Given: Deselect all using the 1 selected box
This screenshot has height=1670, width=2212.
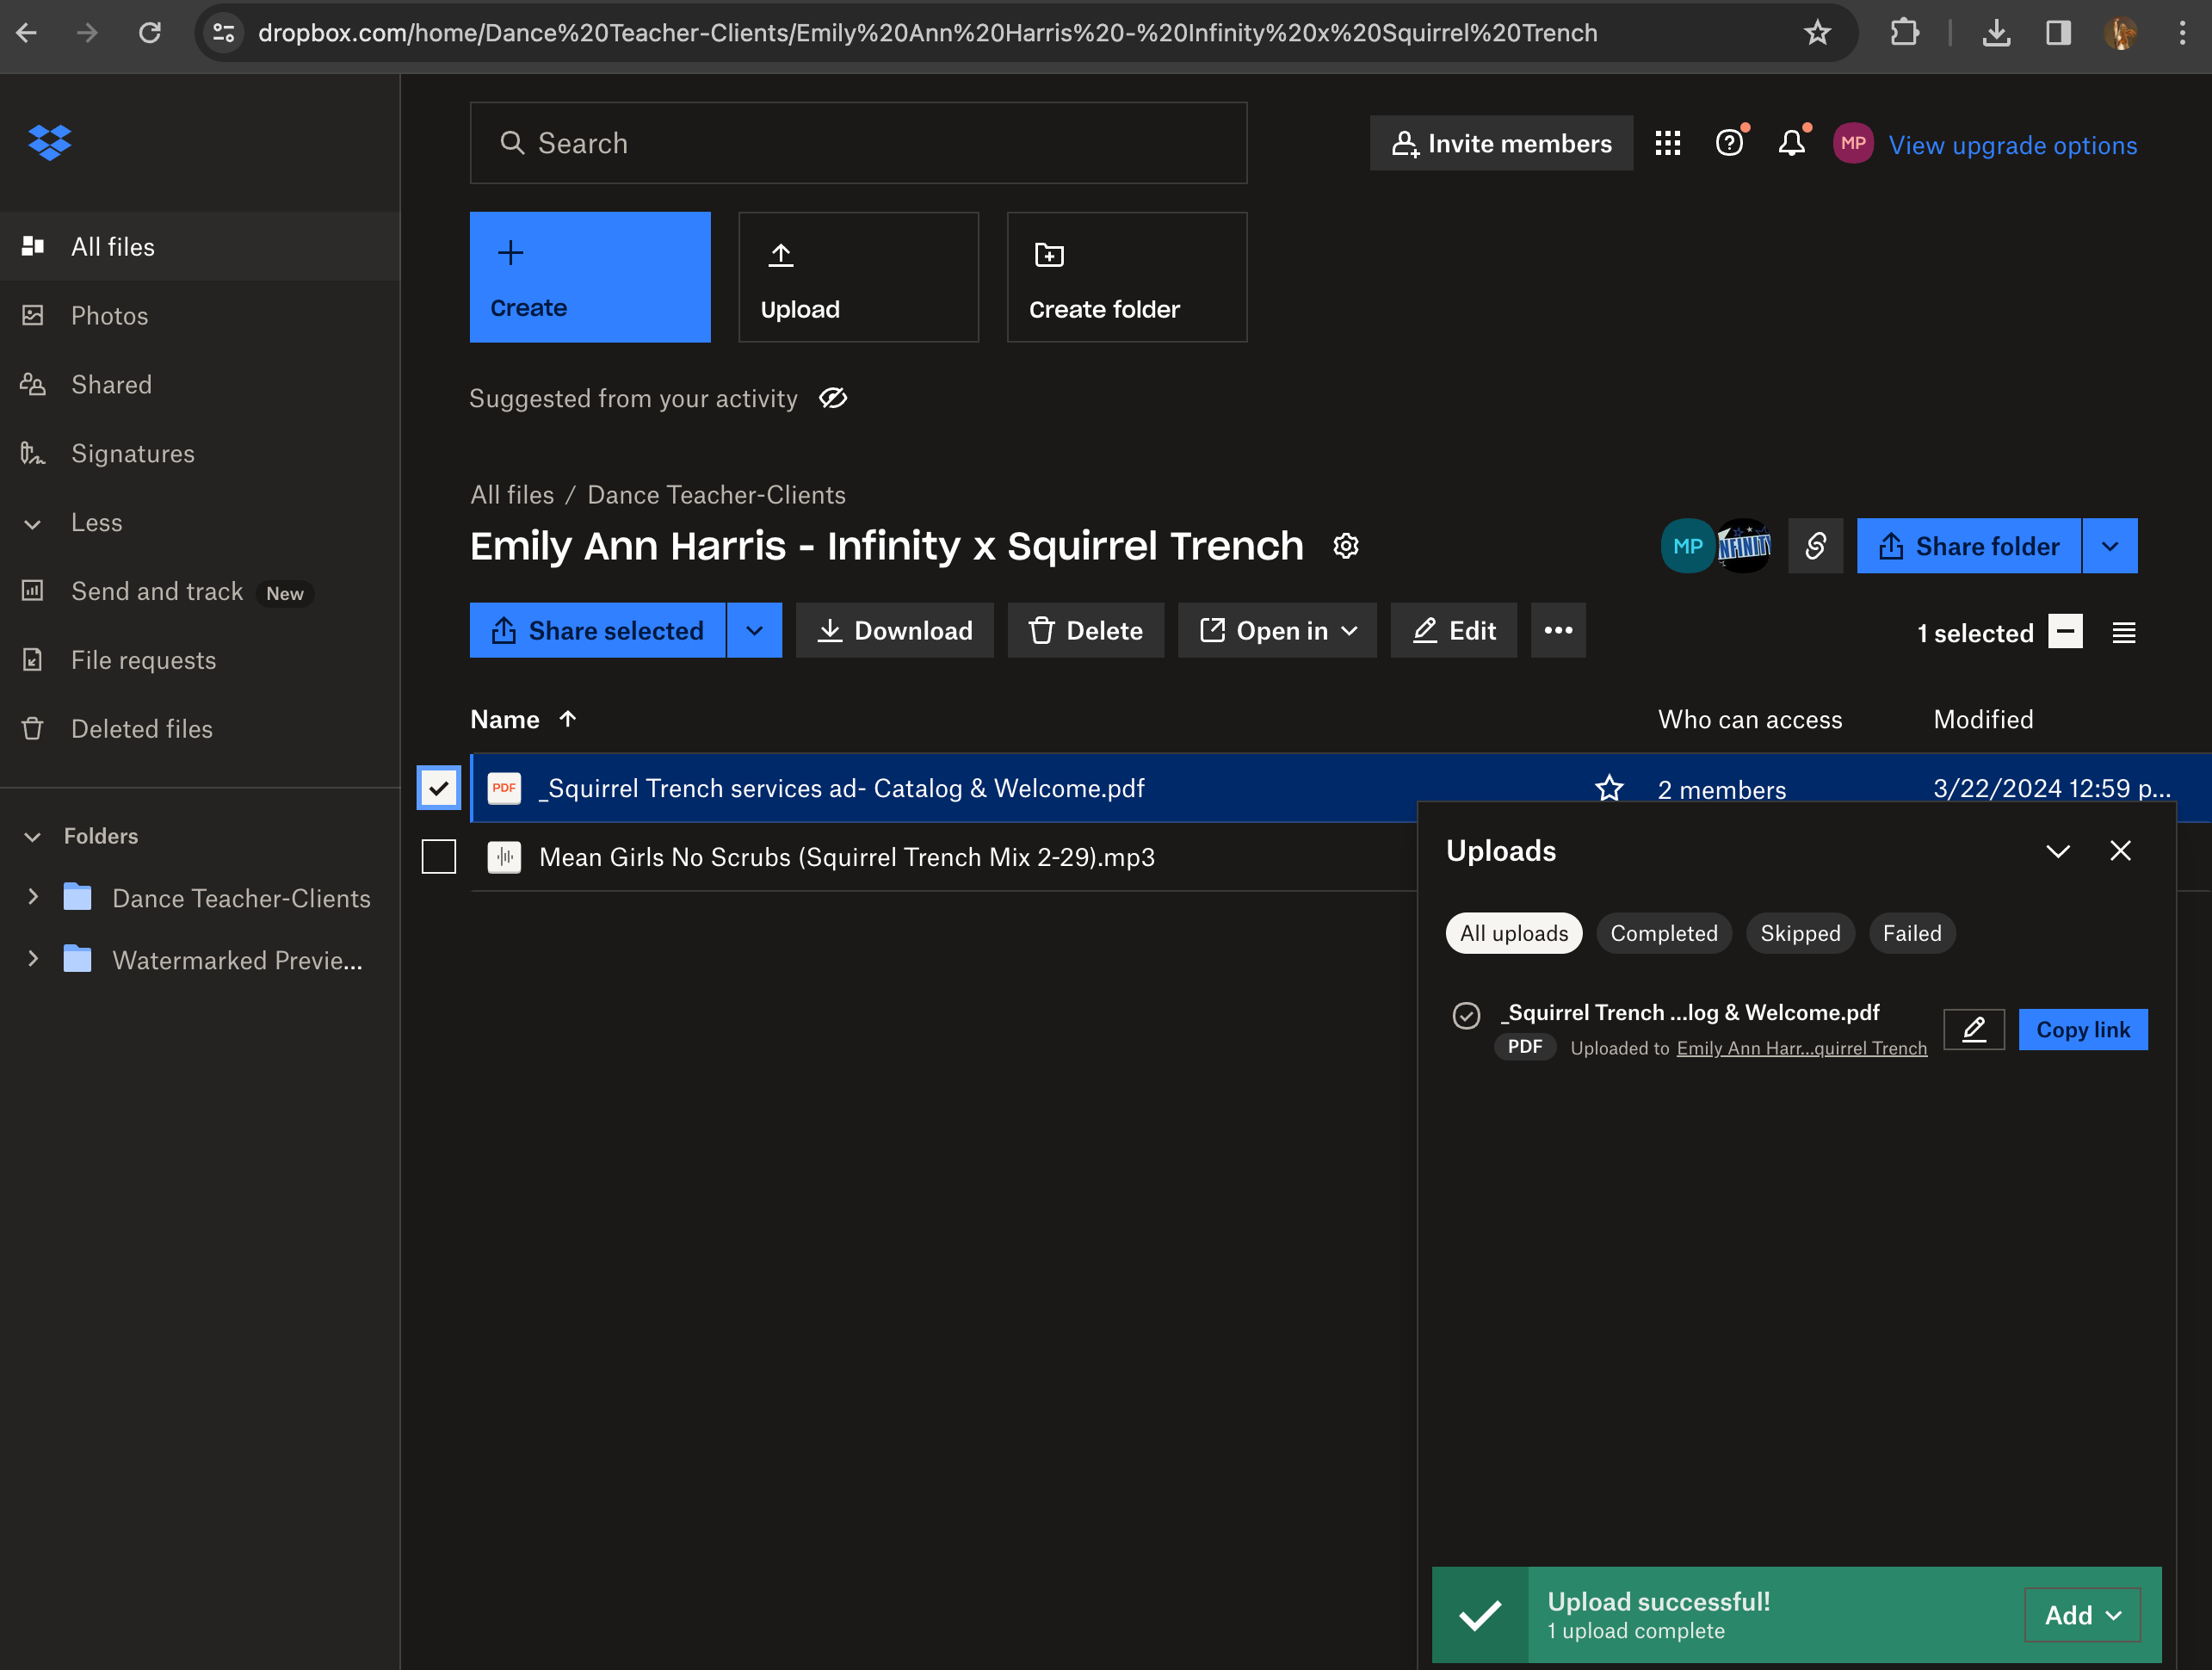Looking at the screenshot, I should (x=2064, y=632).
